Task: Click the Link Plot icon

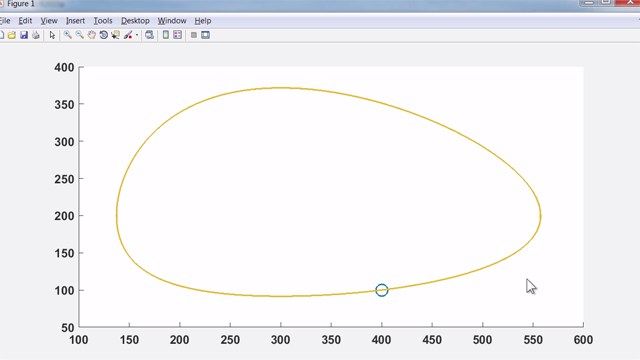Action: [149, 35]
